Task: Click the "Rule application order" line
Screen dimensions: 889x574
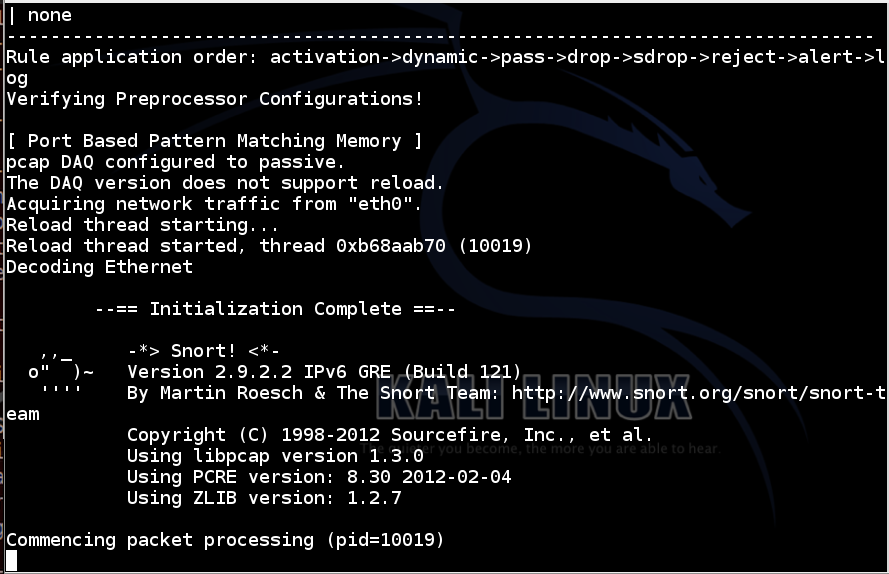Action: 440,57
